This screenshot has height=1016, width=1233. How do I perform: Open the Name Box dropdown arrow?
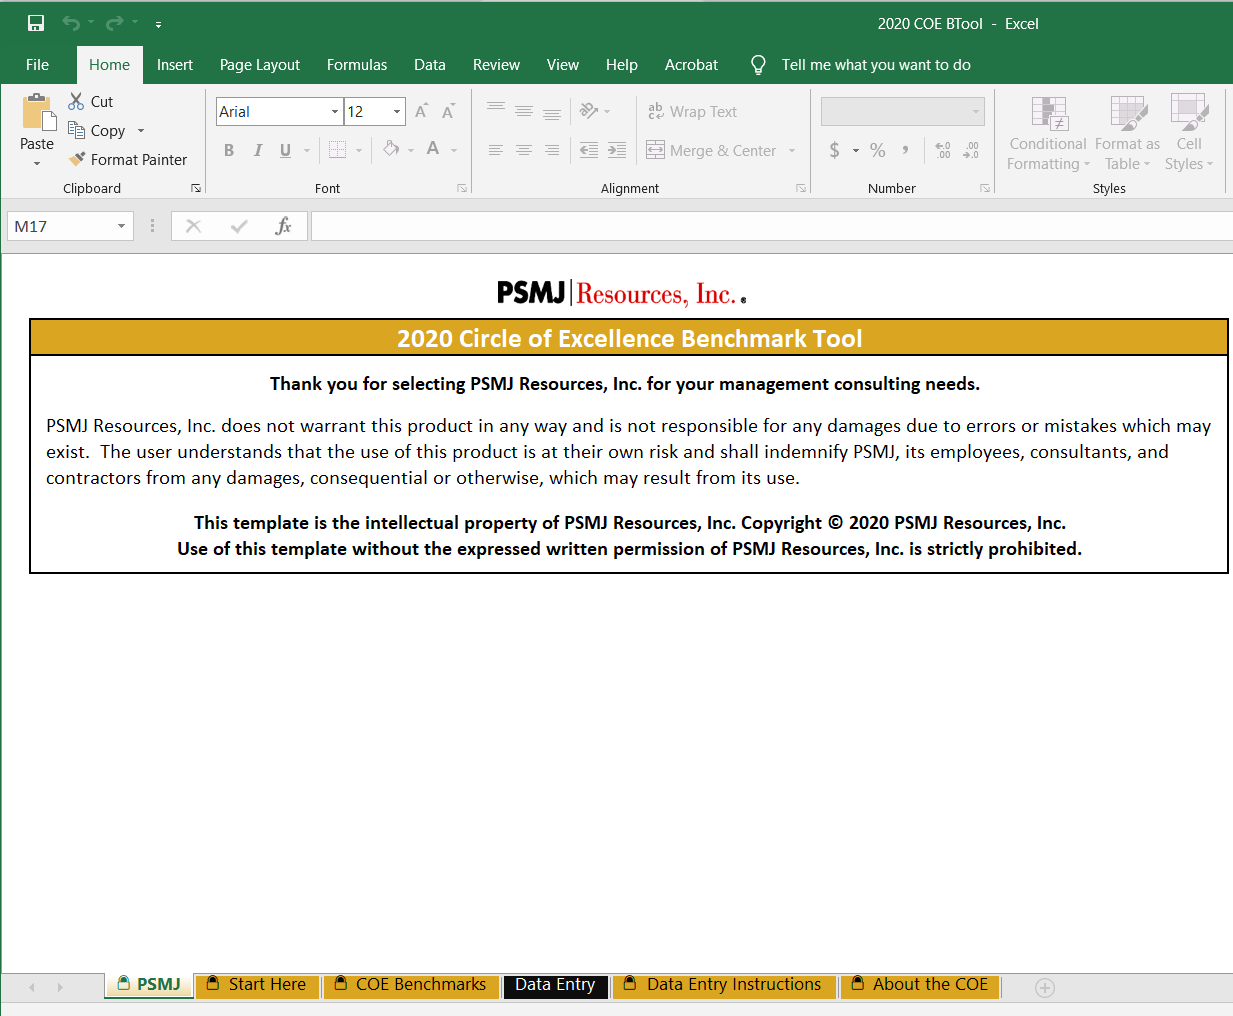point(121,226)
